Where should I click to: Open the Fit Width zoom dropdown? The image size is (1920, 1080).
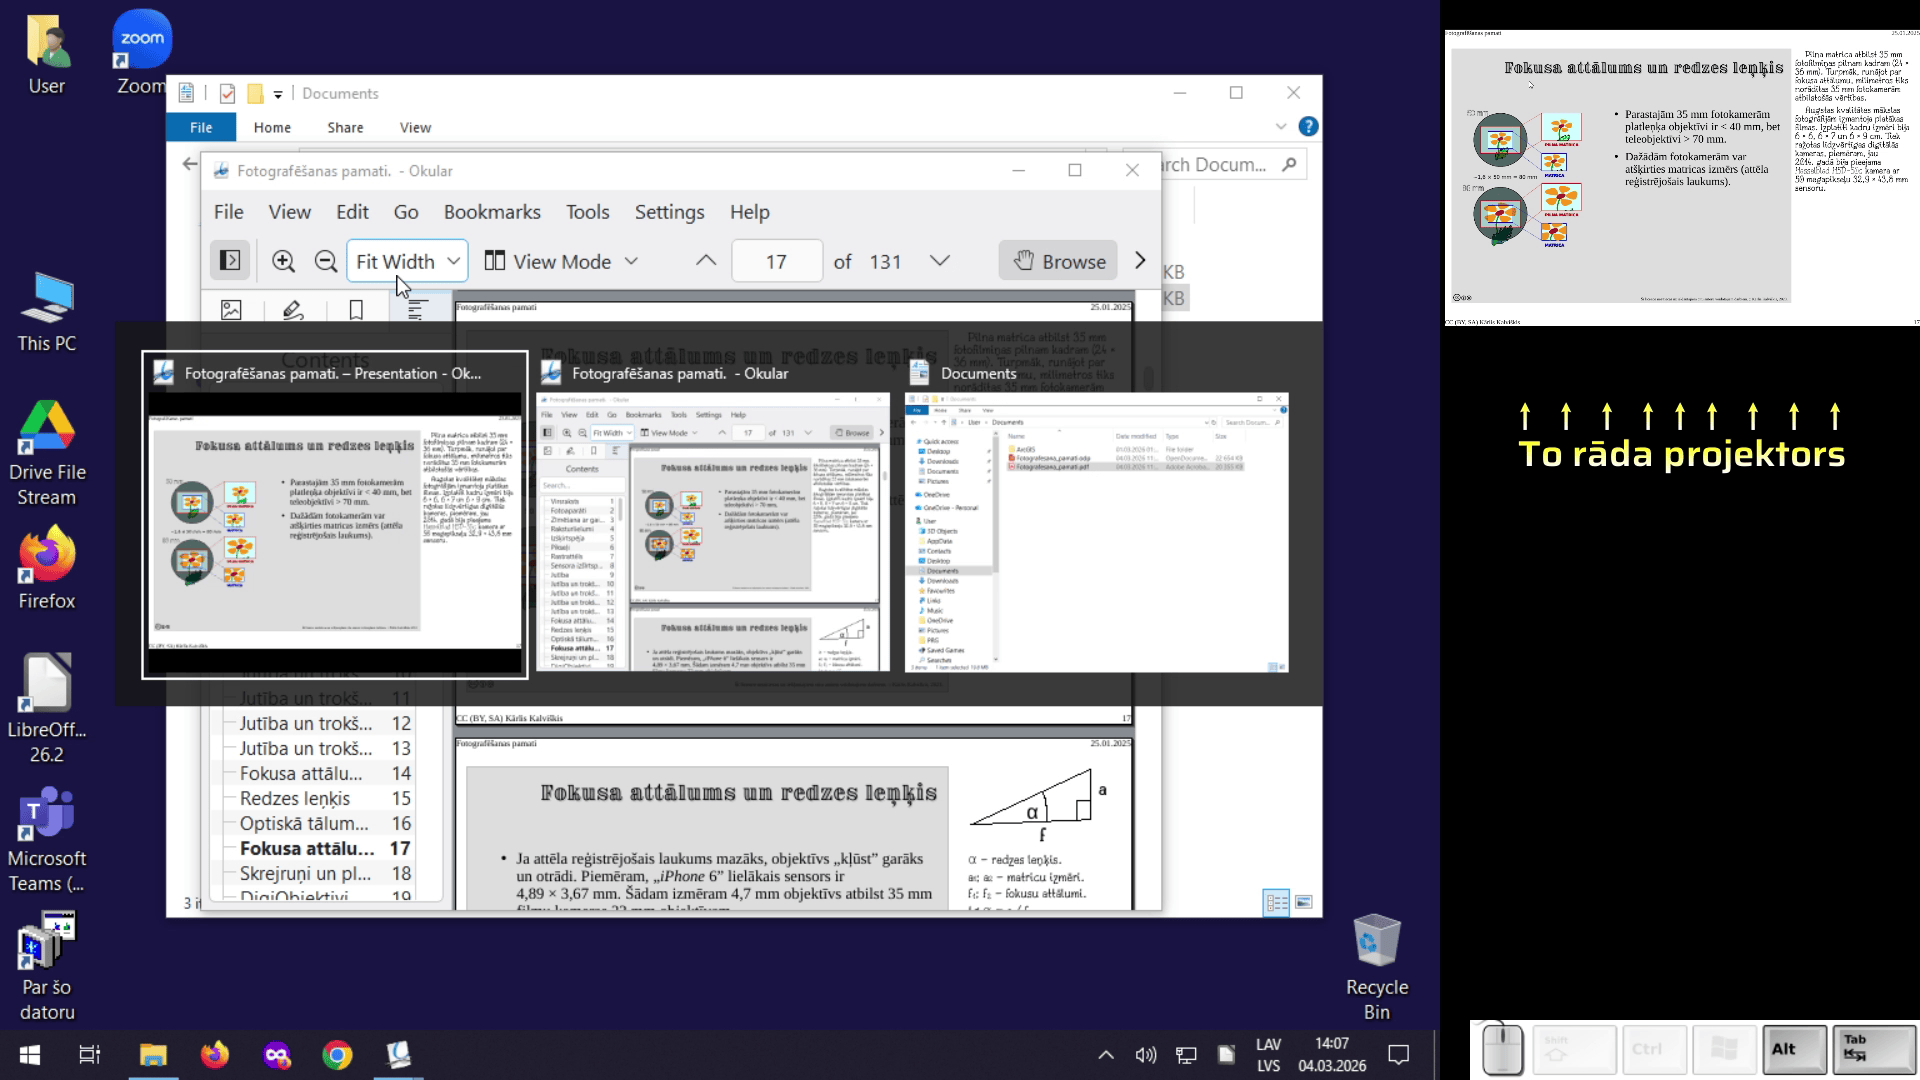click(407, 261)
